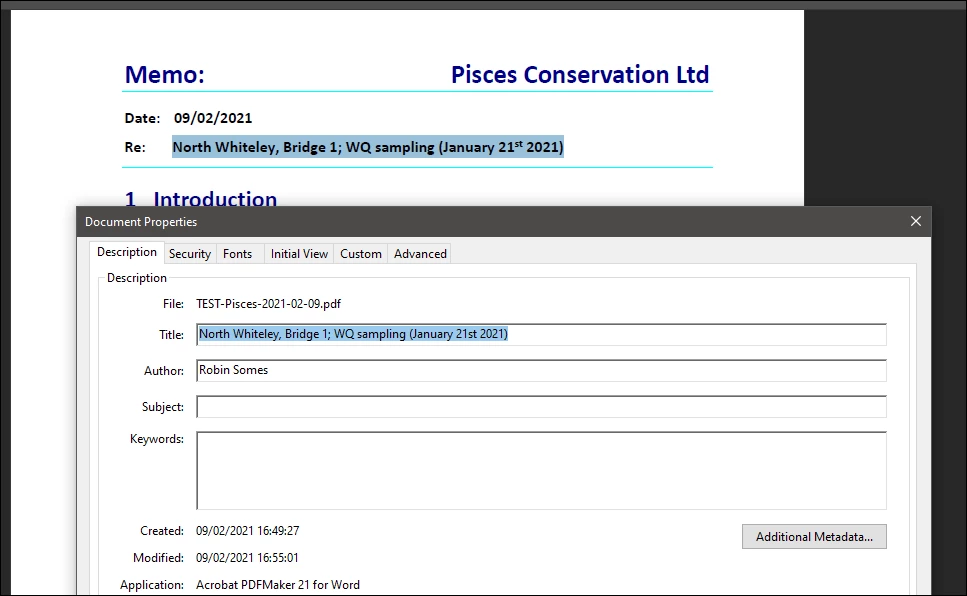Click the Memo: heading in the document
The width and height of the screenshot is (967, 596).
coord(165,75)
